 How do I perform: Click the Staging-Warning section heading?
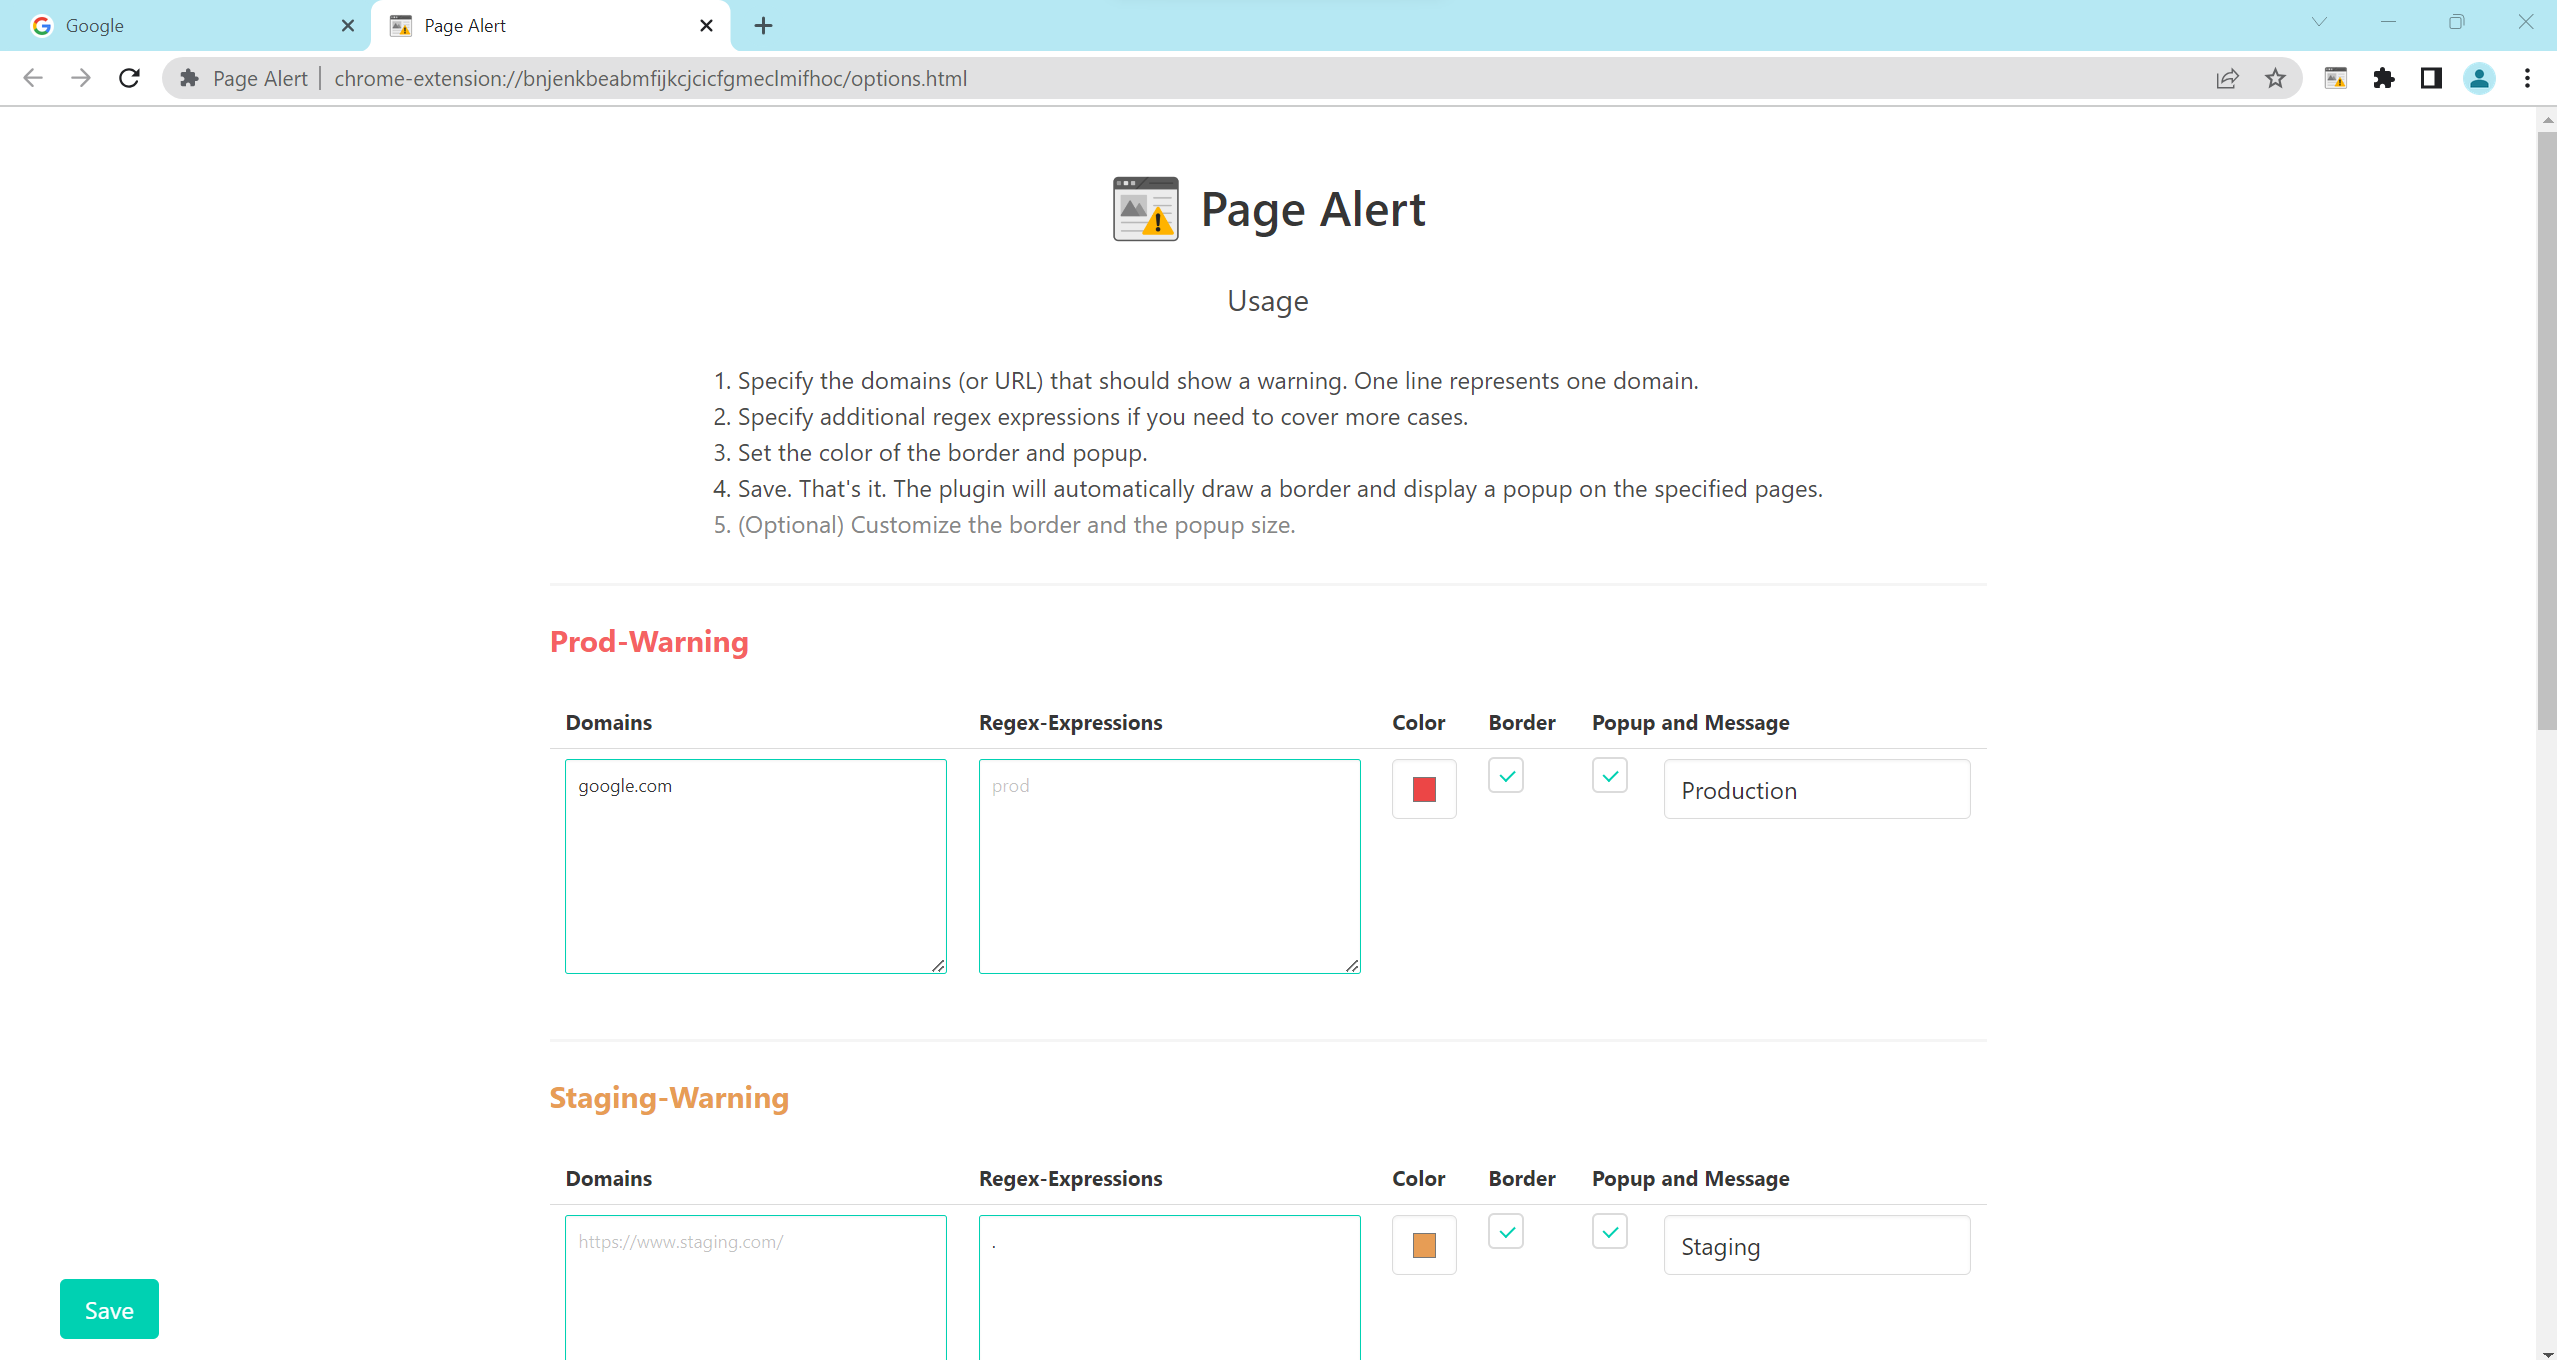tap(669, 1097)
